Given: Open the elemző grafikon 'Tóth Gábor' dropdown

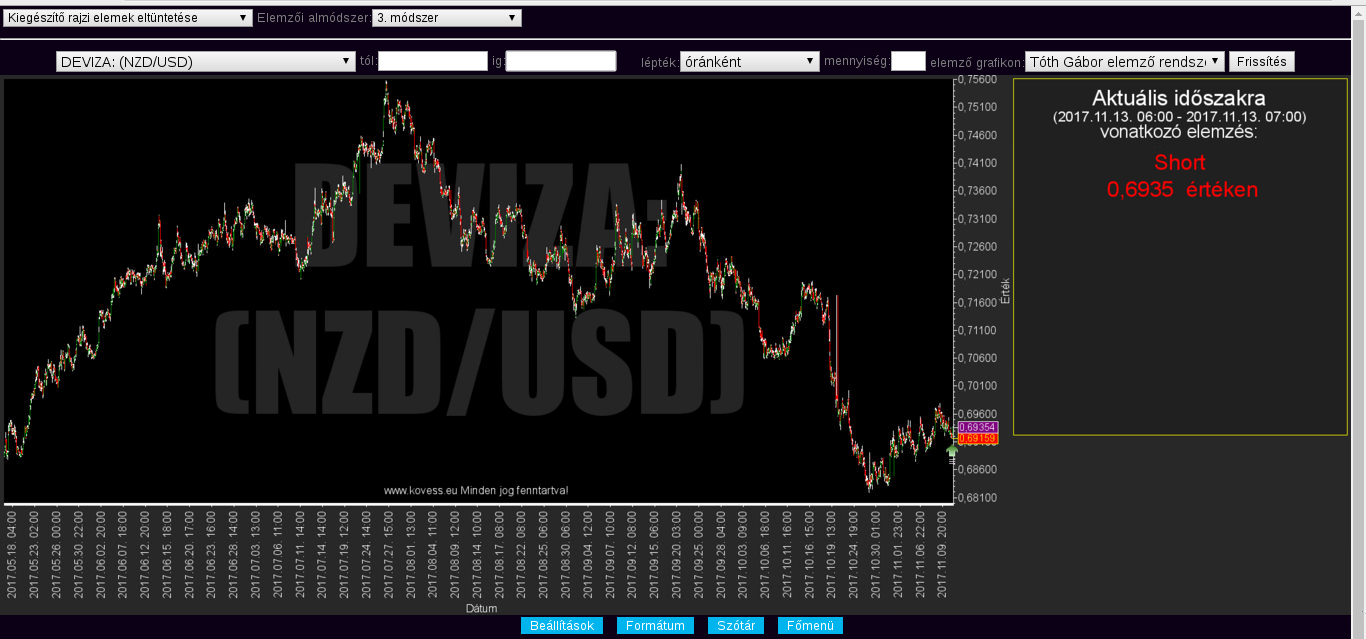Looking at the screenshot, I should 1124,62.
